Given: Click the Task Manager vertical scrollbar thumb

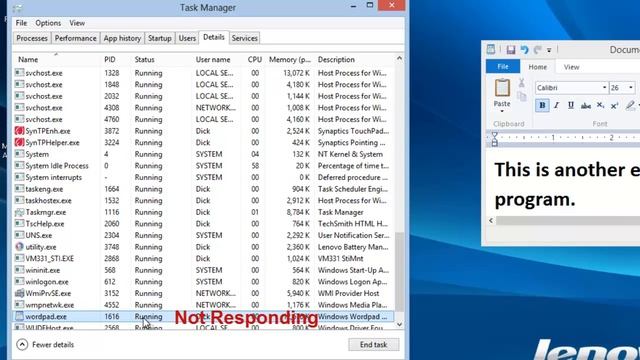Looking at the screenshot, I should coord(400,271).
